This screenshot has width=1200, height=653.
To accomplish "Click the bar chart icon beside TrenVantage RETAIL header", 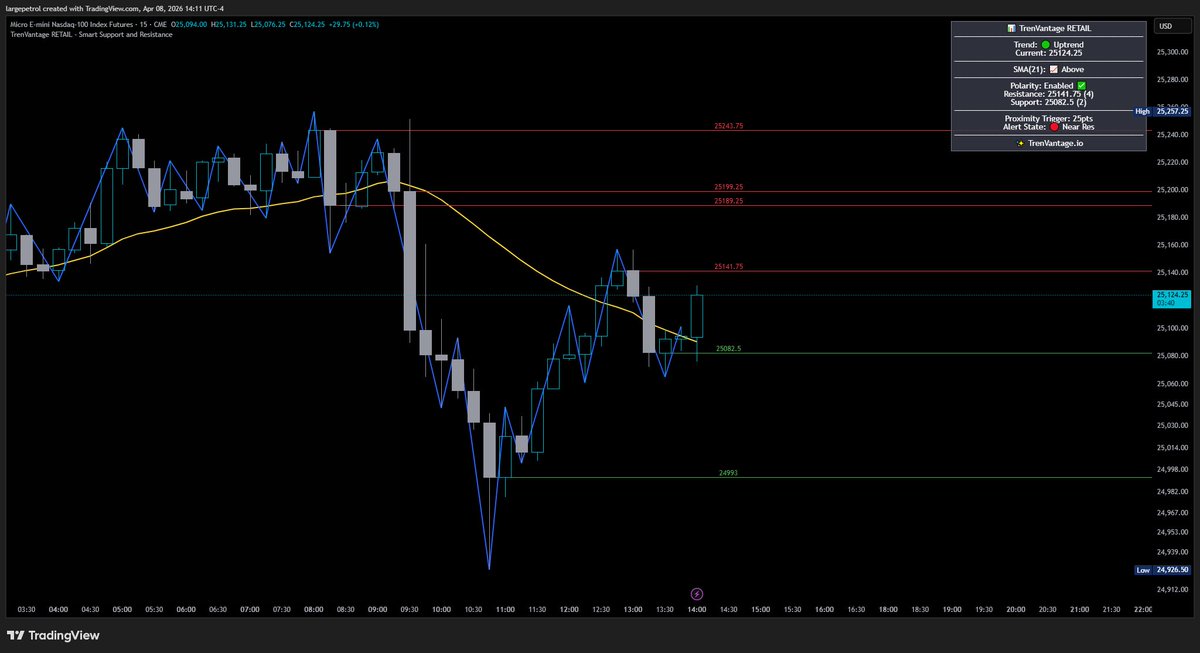I will pos(1010,29).
